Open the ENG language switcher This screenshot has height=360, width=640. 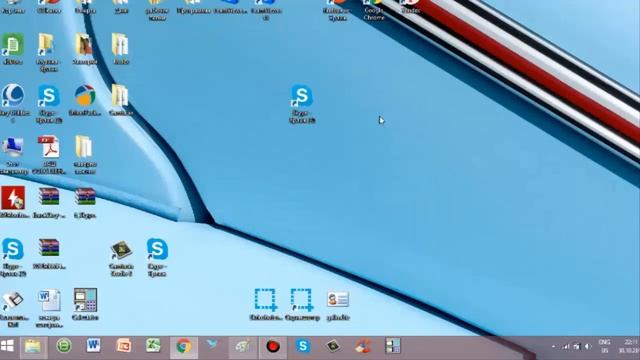pos(604,346)
